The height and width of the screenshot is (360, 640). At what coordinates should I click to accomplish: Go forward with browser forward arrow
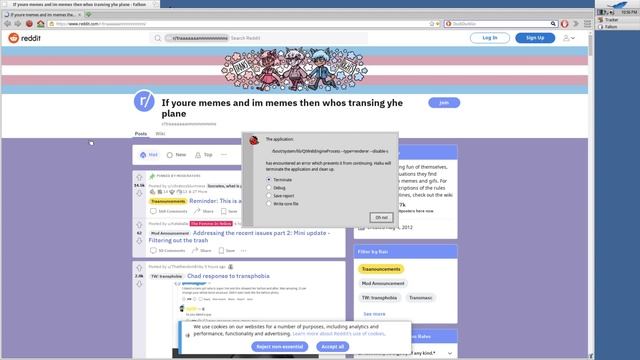[x=18, y=24]
